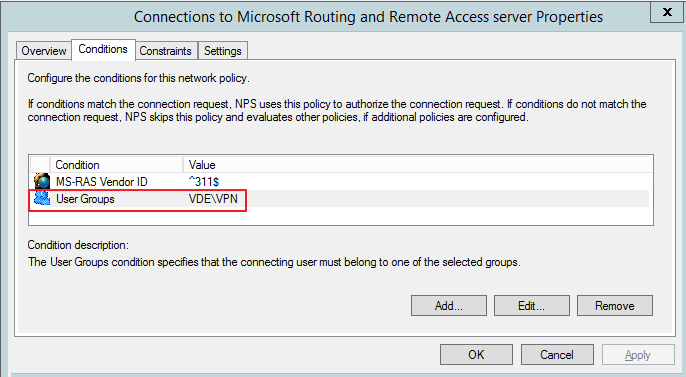Click the MS-RAS Vendor ID globe icon
The height and width of the screenshot is (377, 686).
[42, 181]
